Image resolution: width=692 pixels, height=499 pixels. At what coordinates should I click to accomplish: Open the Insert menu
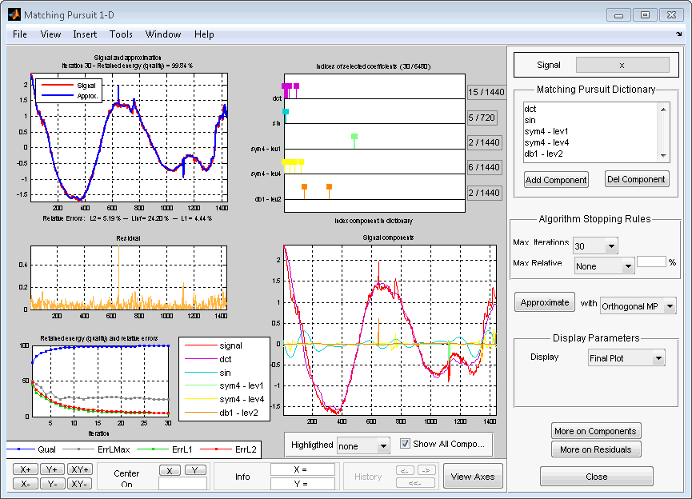click(85, 34)
